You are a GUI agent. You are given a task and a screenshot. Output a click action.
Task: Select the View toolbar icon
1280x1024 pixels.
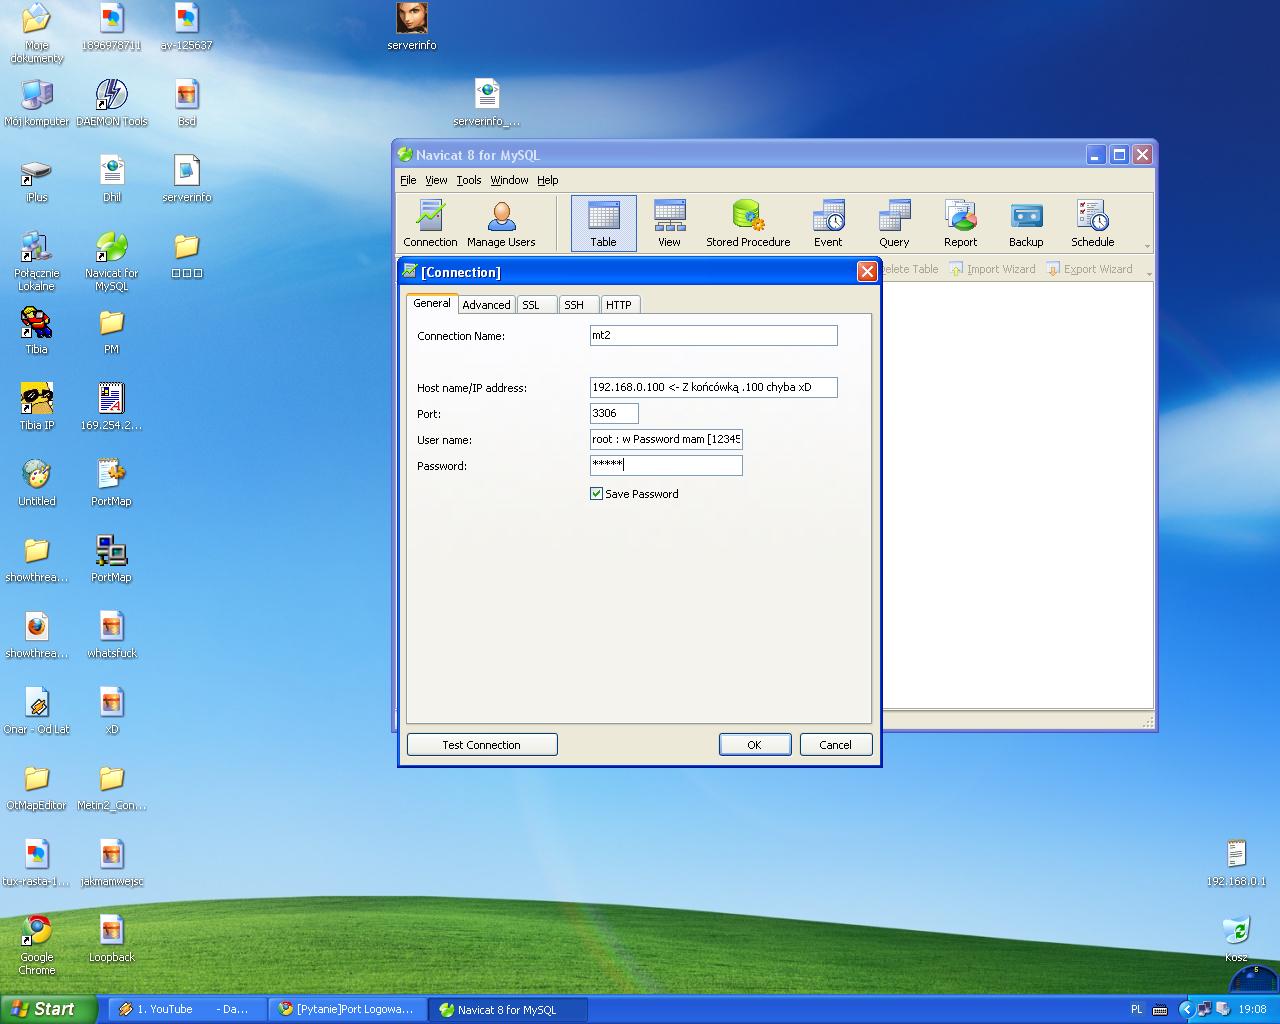click(x=669, y=223)
